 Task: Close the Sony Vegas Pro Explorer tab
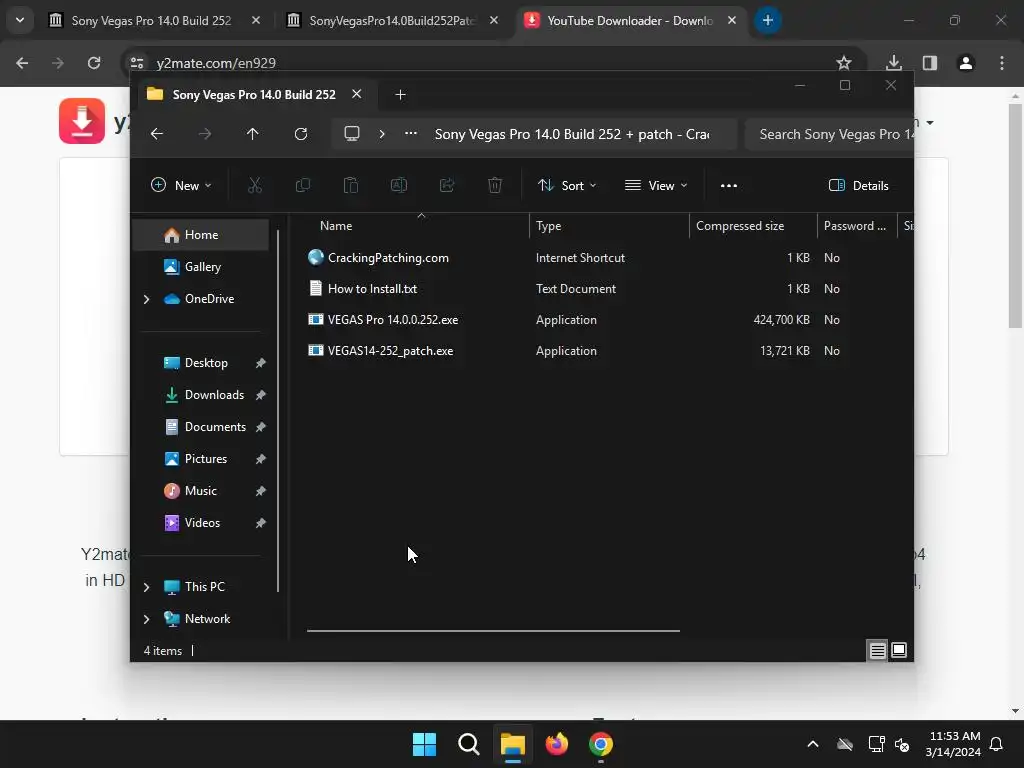tap(357, 94)
